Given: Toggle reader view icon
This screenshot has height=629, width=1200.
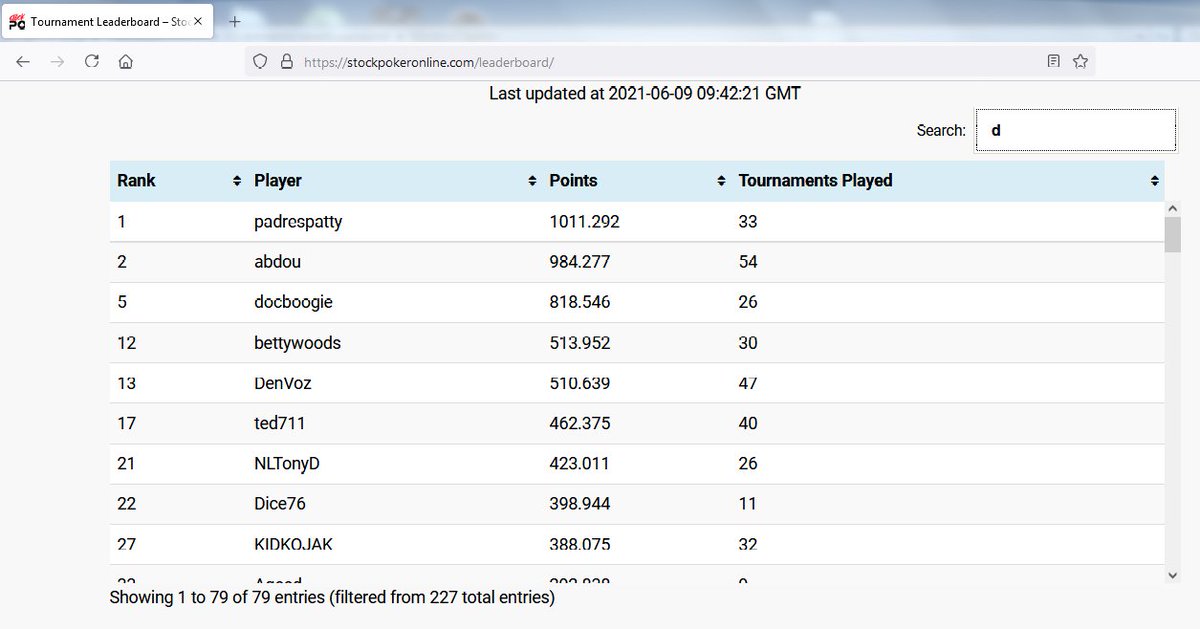Looking at the screenshot, I should click(x=1053, y=62).
